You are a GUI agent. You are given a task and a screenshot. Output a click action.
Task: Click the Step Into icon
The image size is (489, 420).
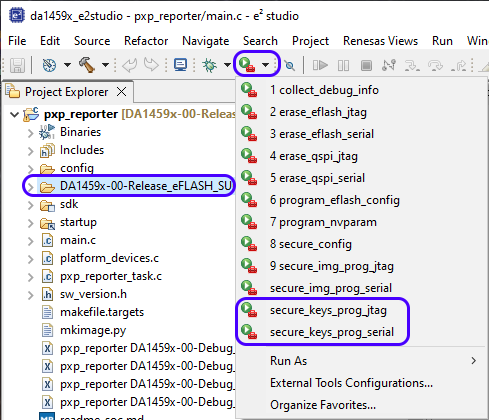[x=412, y=65]
